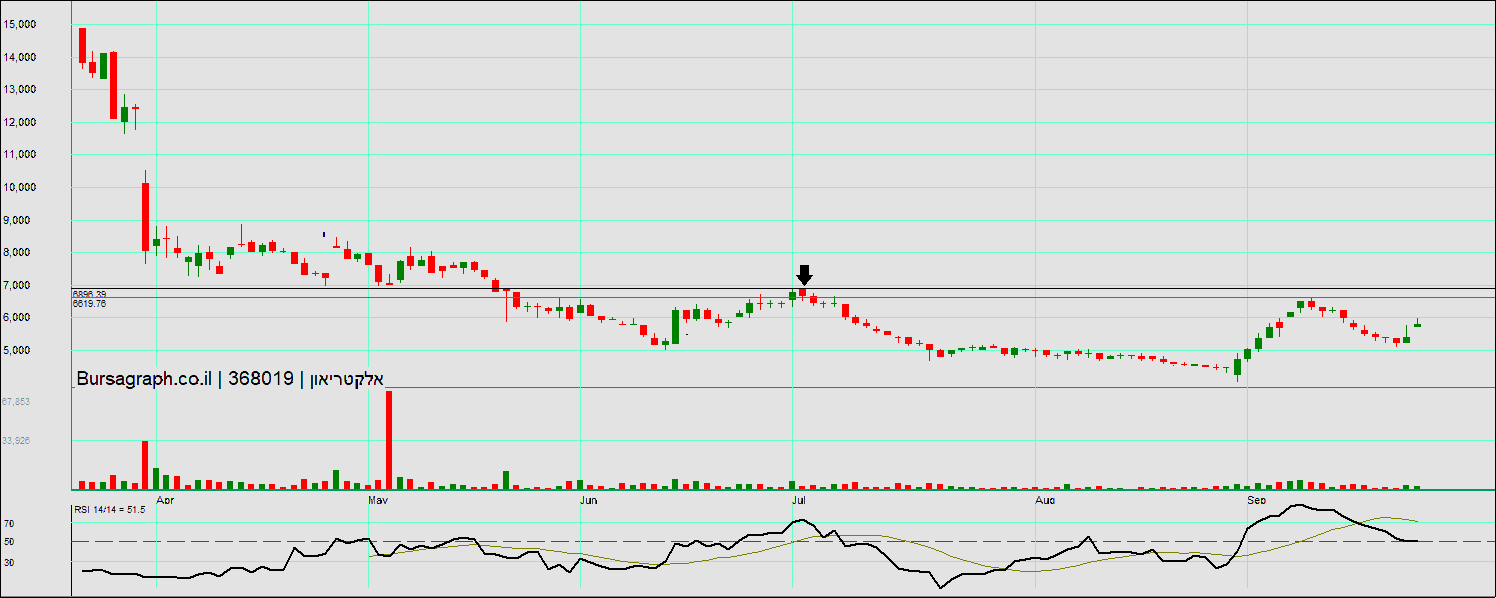Select the May label on the time axis
The width and height of the screenshot is (1496, 598).
378,498
